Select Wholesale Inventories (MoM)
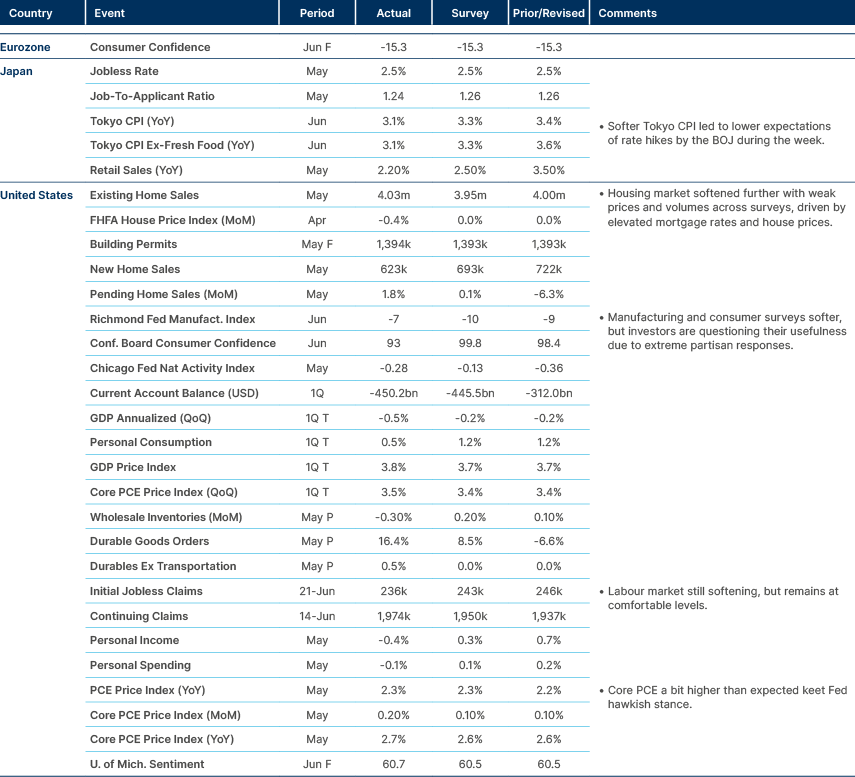Viewport: 855px width, 777px height. (166, 517)
